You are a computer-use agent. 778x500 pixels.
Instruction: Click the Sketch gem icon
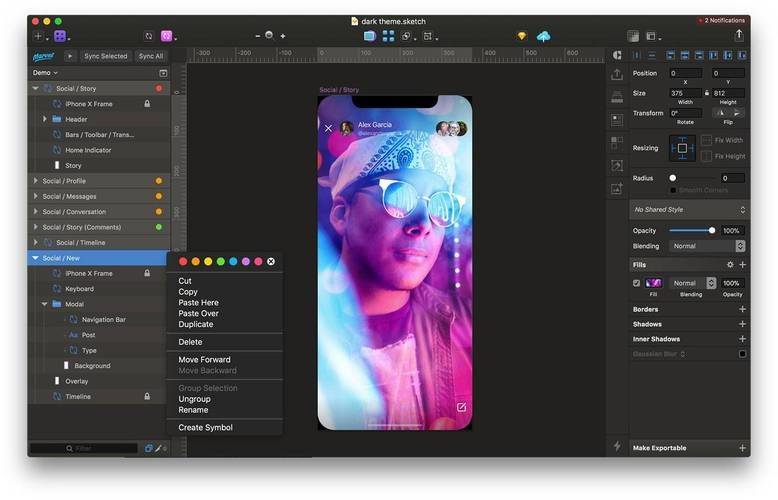pyautogui.click(x=521, y=36)
